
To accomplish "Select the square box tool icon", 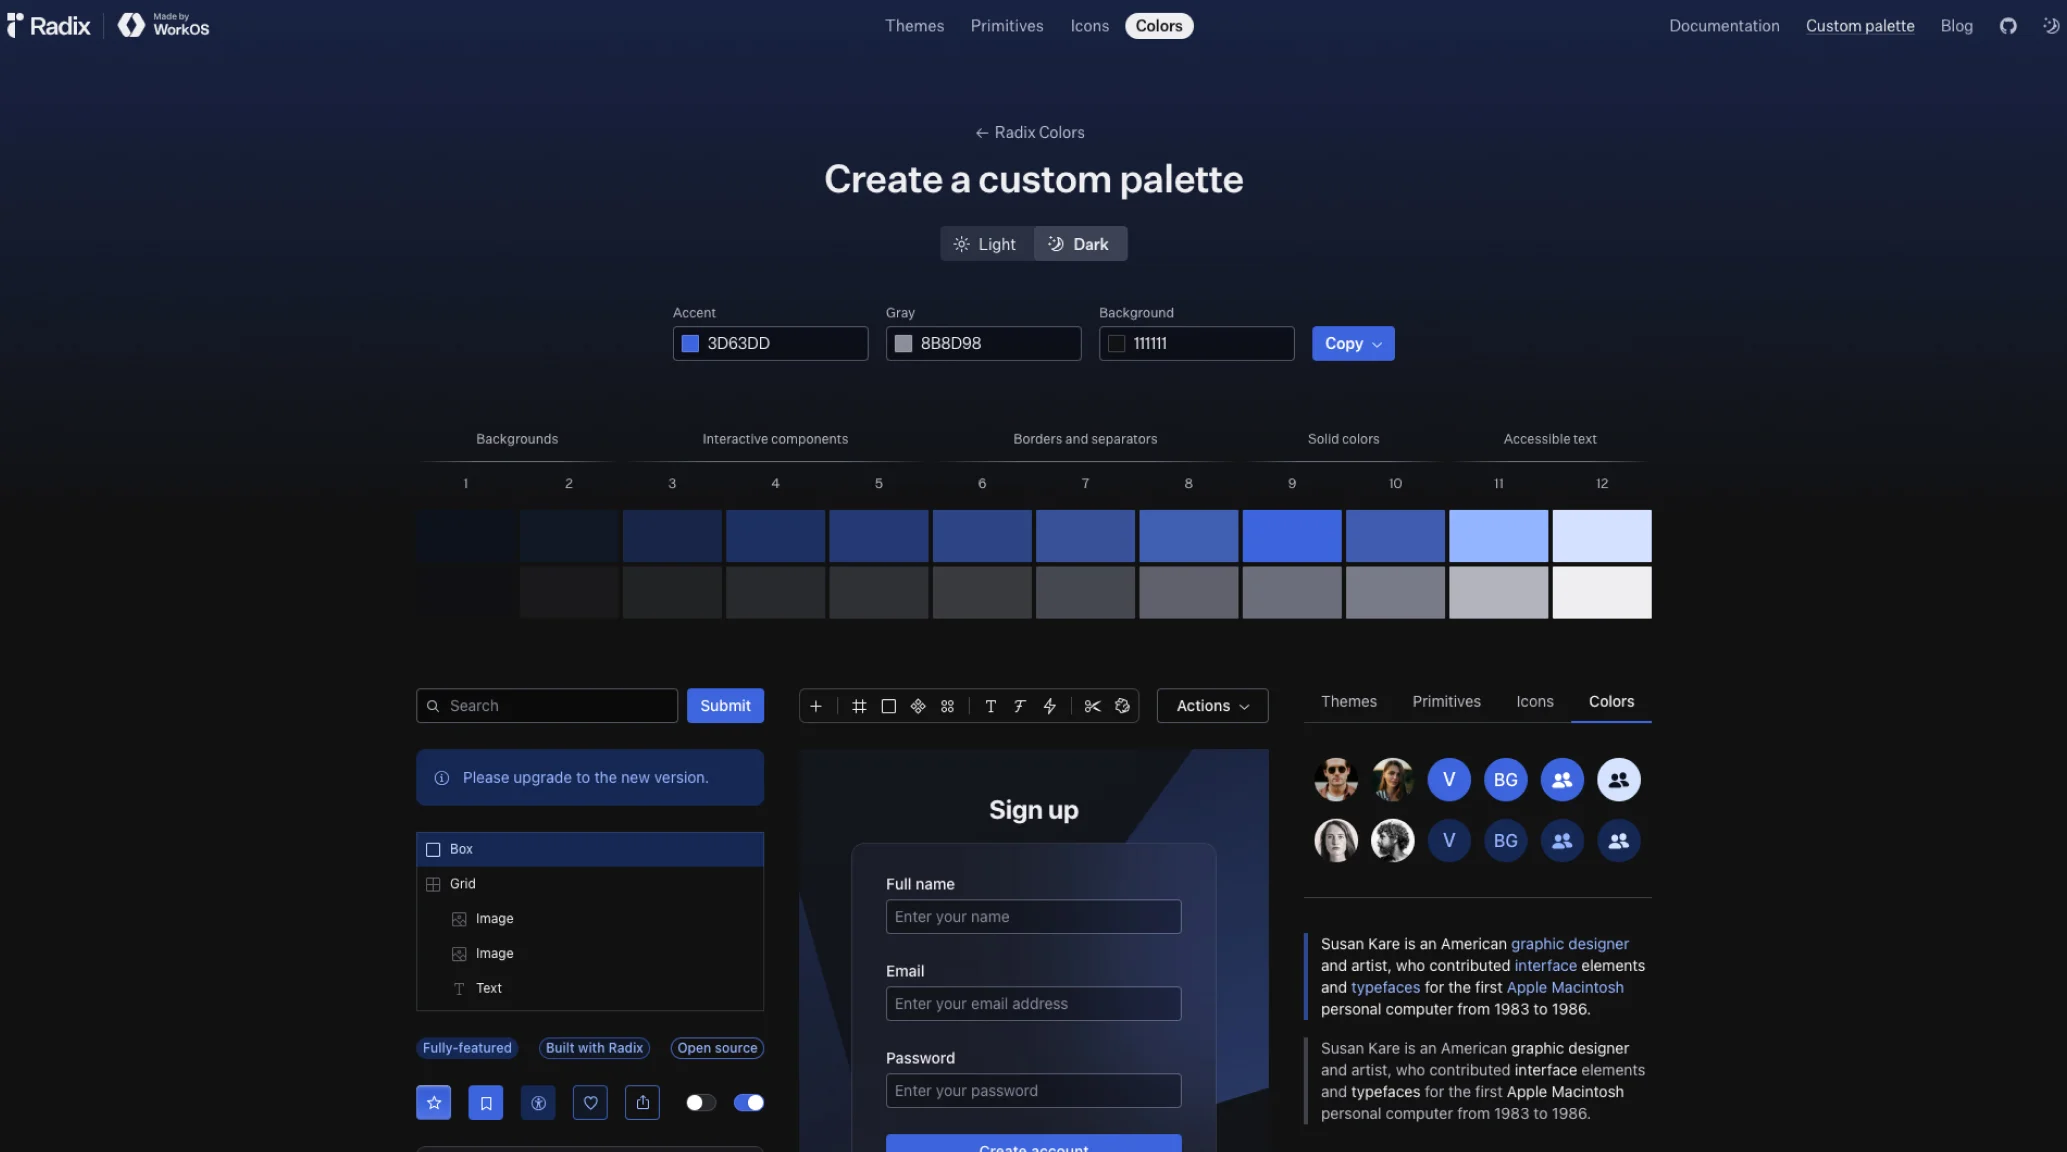I will tap(888, 706).
